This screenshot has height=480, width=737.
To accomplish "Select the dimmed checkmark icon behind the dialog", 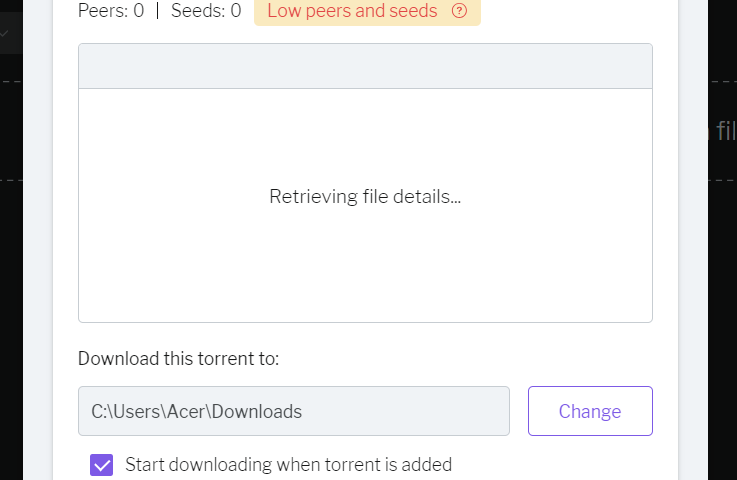I will (x=4, y=33).
